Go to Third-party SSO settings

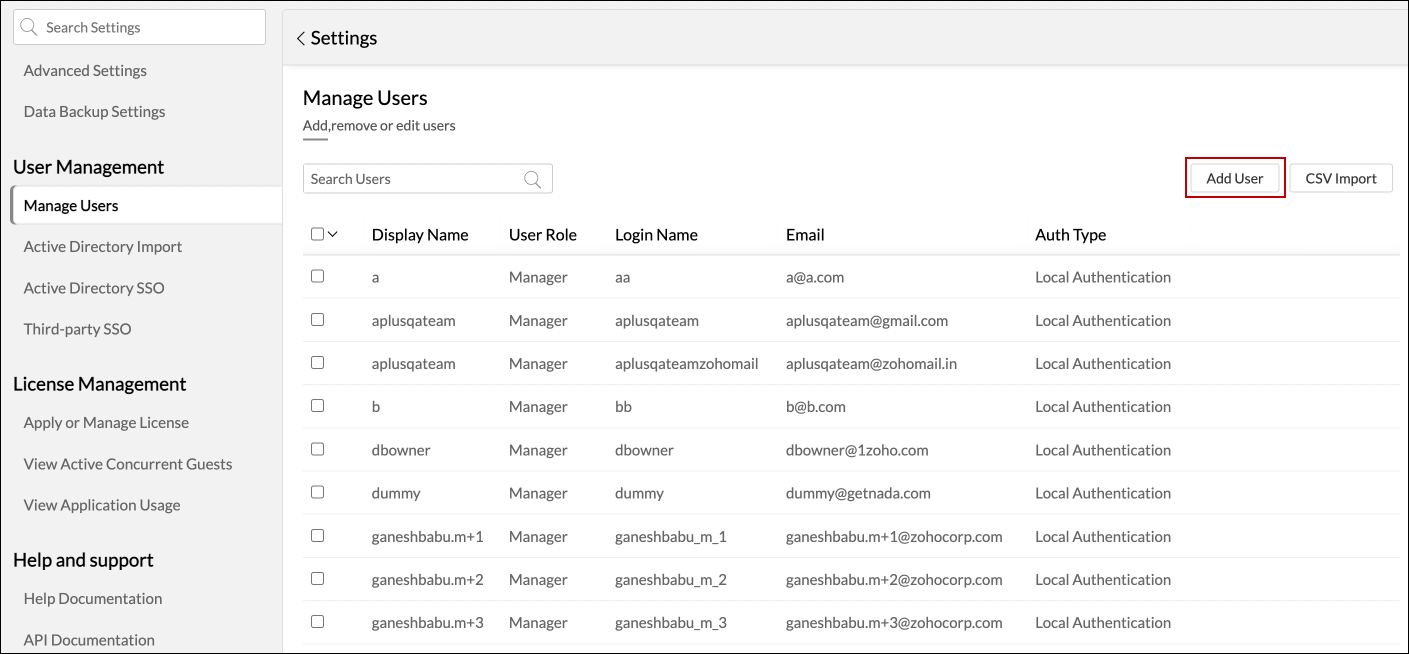point(77,329)
